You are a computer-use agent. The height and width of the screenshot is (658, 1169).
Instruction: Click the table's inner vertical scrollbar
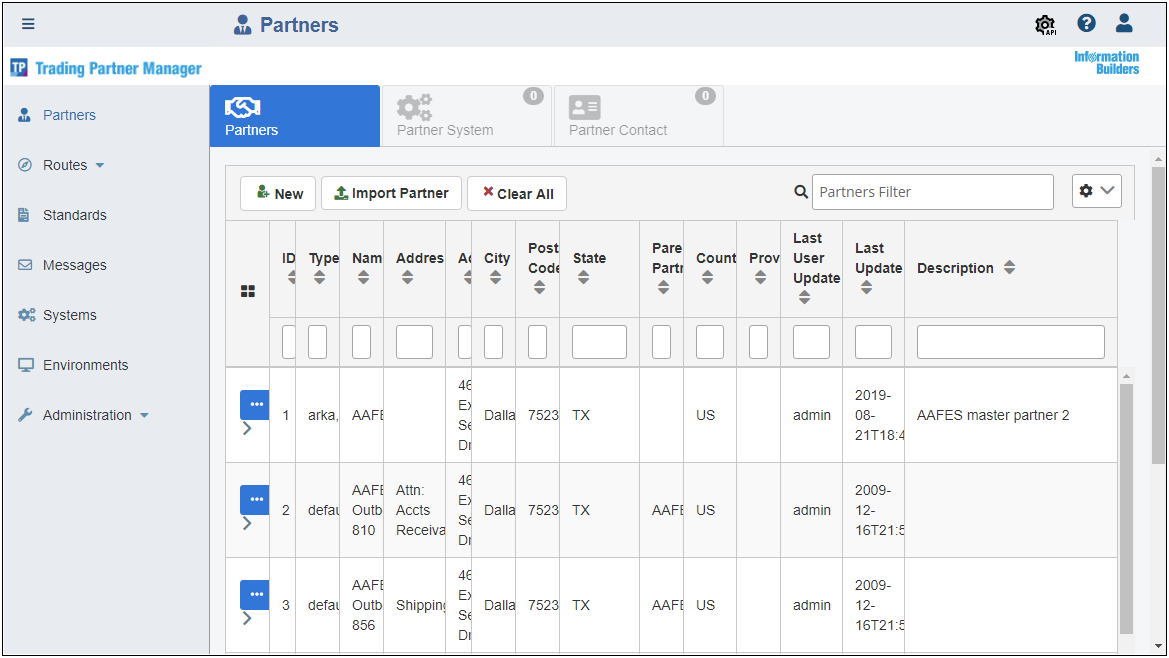1126,508
